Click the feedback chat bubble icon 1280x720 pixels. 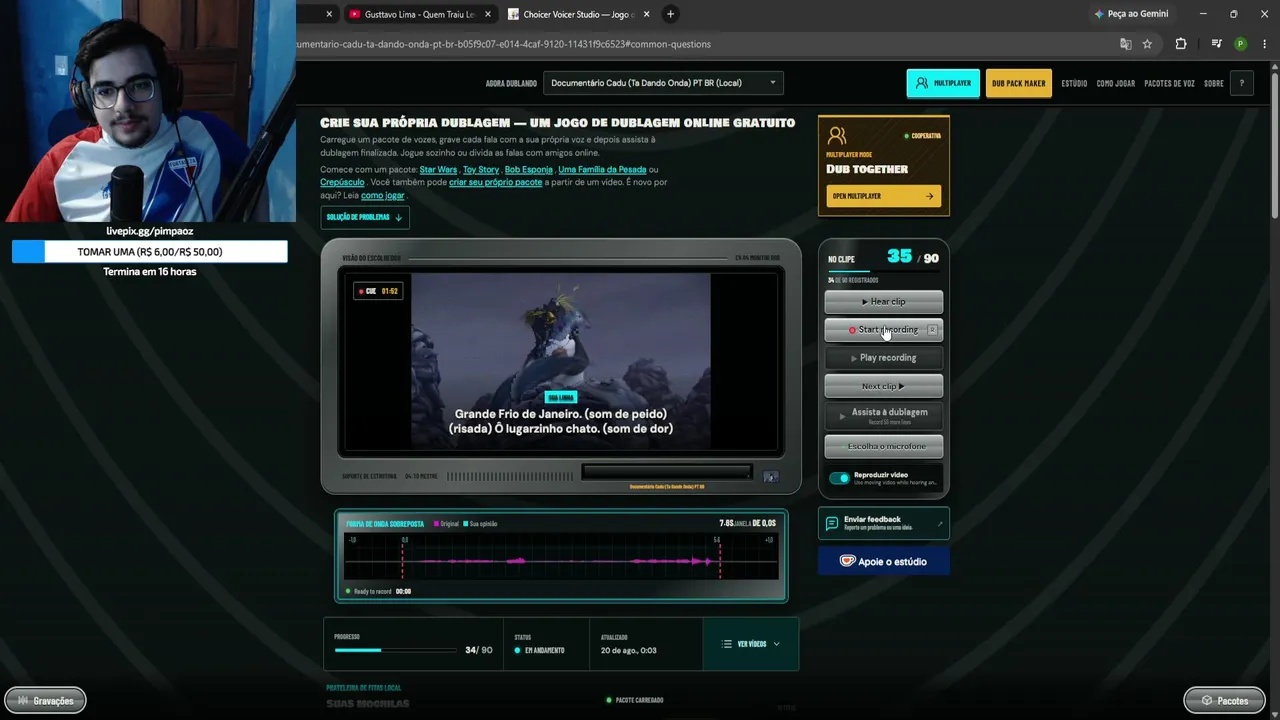click(x=831, y=523)
